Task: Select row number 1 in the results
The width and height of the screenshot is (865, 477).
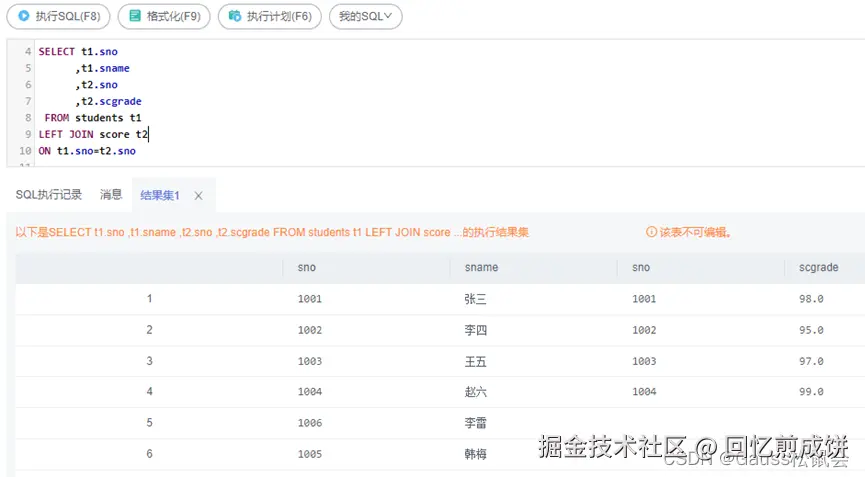Action: 149,299
